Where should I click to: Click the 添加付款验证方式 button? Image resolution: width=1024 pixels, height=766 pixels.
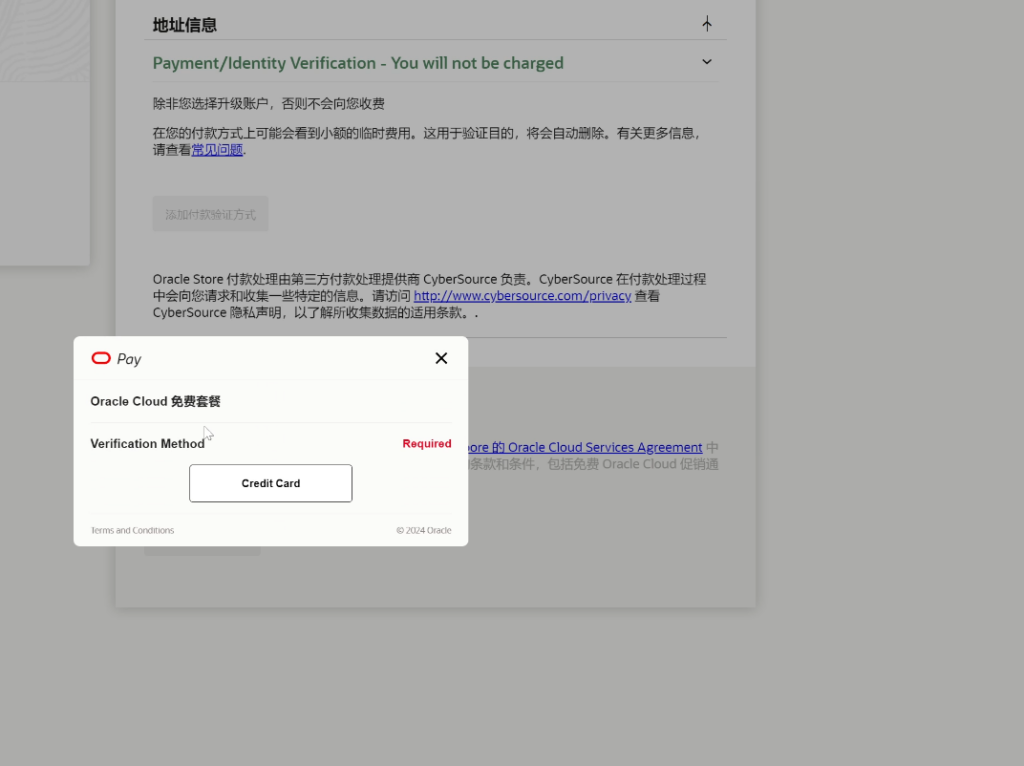pos(210,214)
